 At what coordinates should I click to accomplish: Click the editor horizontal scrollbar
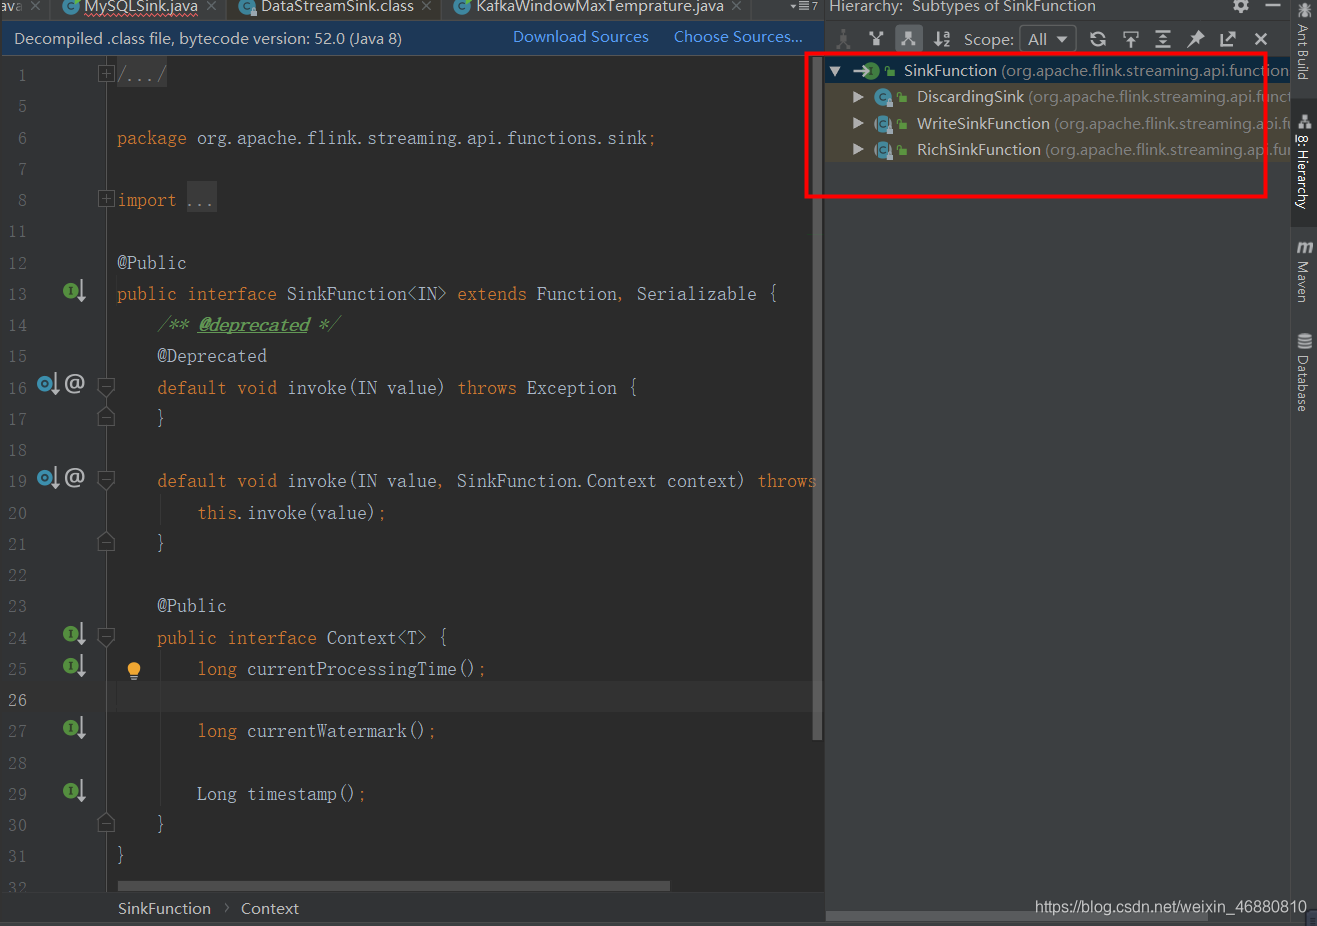394,886
